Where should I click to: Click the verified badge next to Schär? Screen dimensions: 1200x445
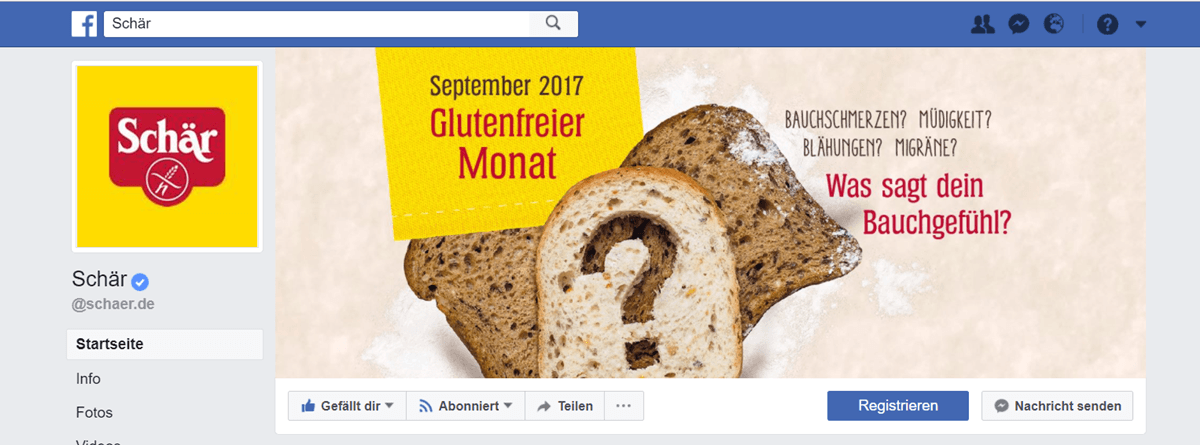[141, 280]
